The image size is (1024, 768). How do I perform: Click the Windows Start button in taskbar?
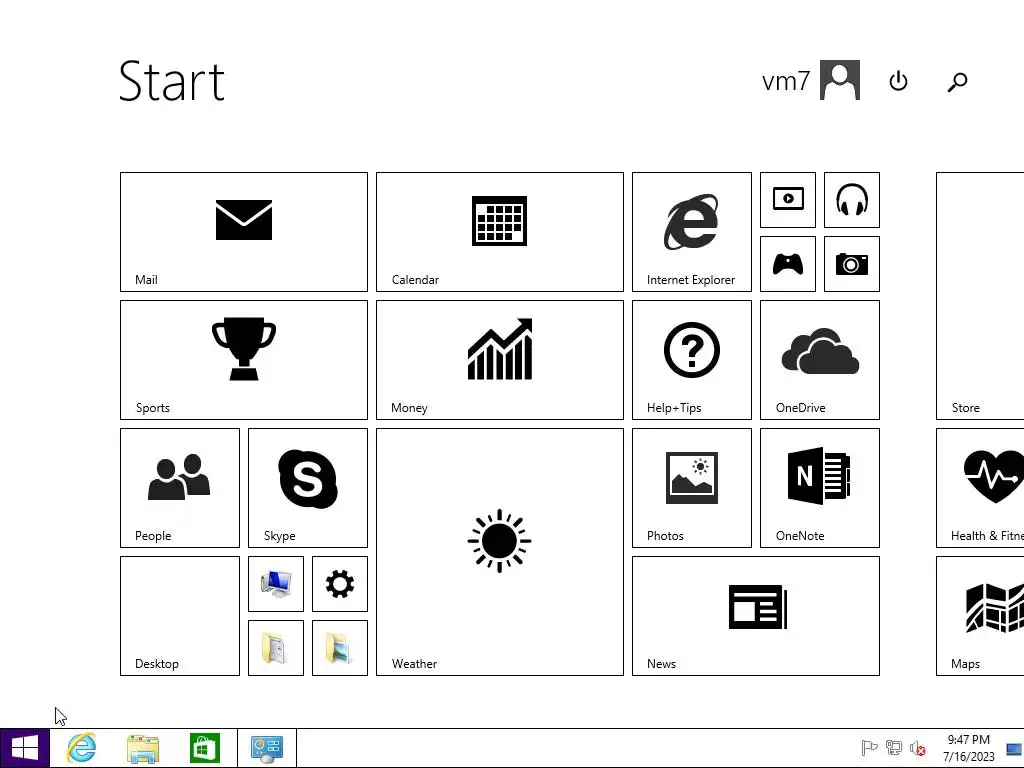[x=25, y=748]
